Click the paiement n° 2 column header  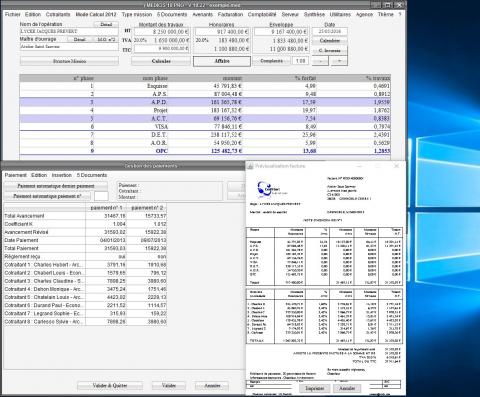pos(147,208)
